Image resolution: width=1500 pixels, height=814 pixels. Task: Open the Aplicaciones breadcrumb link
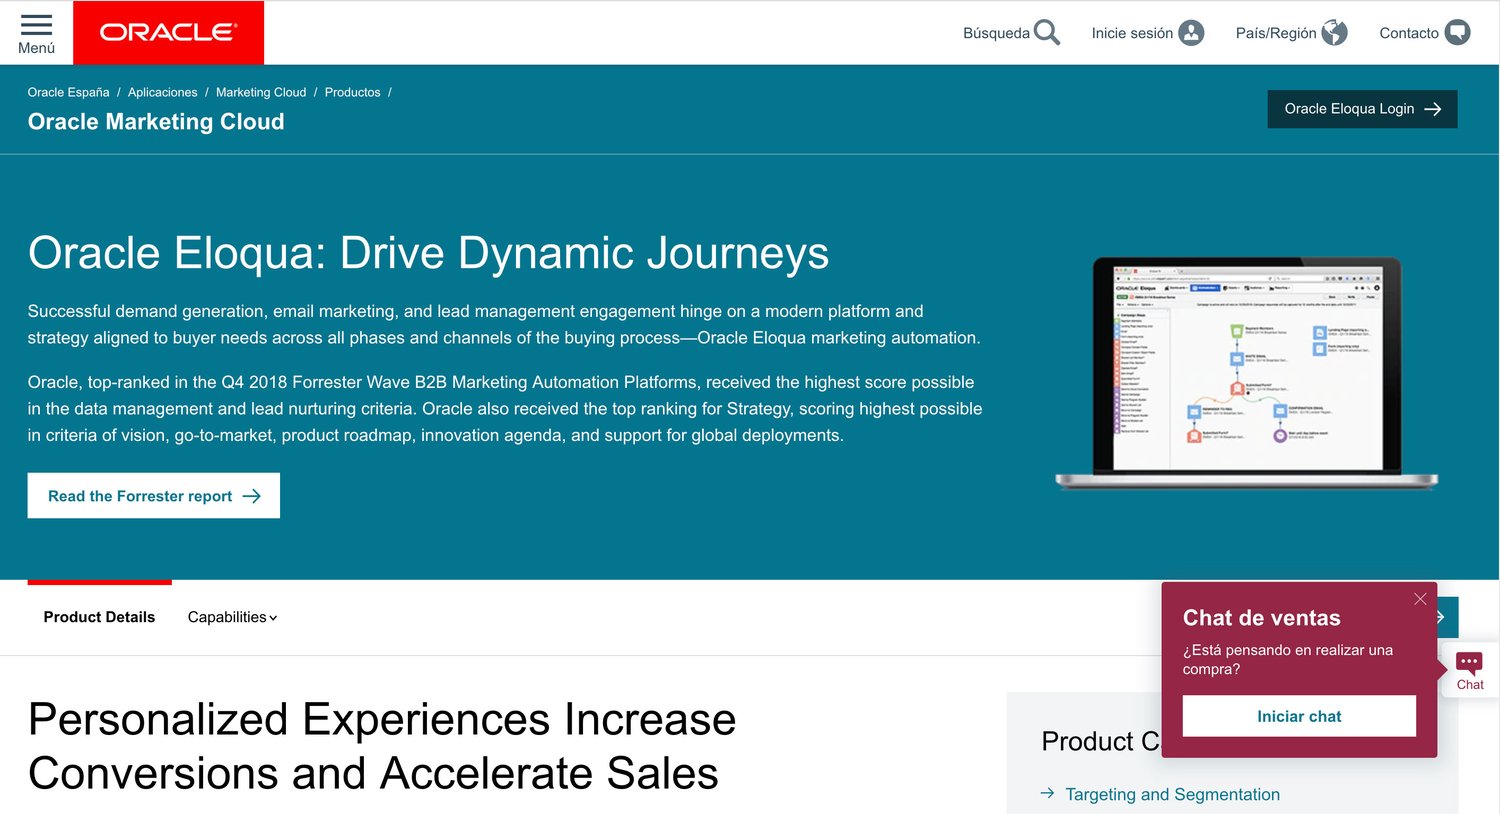click(162, 92)
